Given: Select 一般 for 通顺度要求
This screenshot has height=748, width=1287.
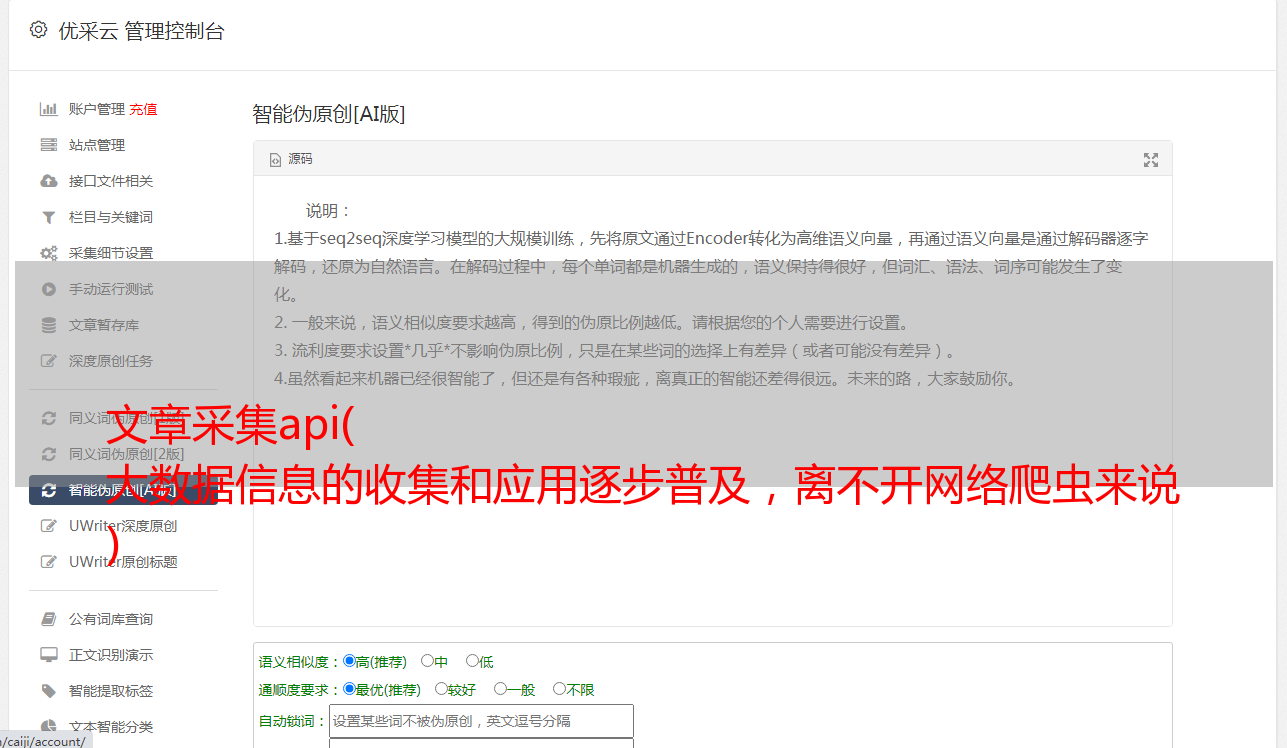Looking at the screenshot, I should click(500, 689).
